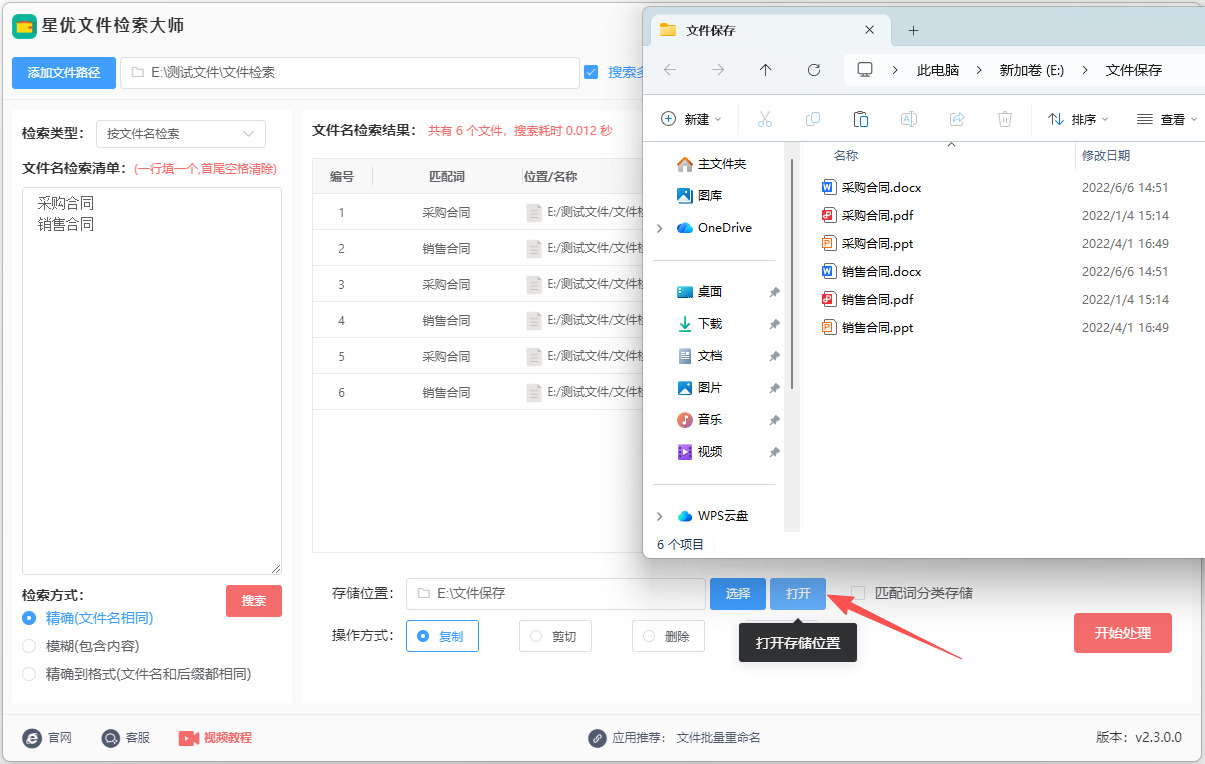The height and width of the screenshot is (764, 1205).
Task: Expand the chevron before 此电脑 in breadcrumb
Action: pos(897,70)
